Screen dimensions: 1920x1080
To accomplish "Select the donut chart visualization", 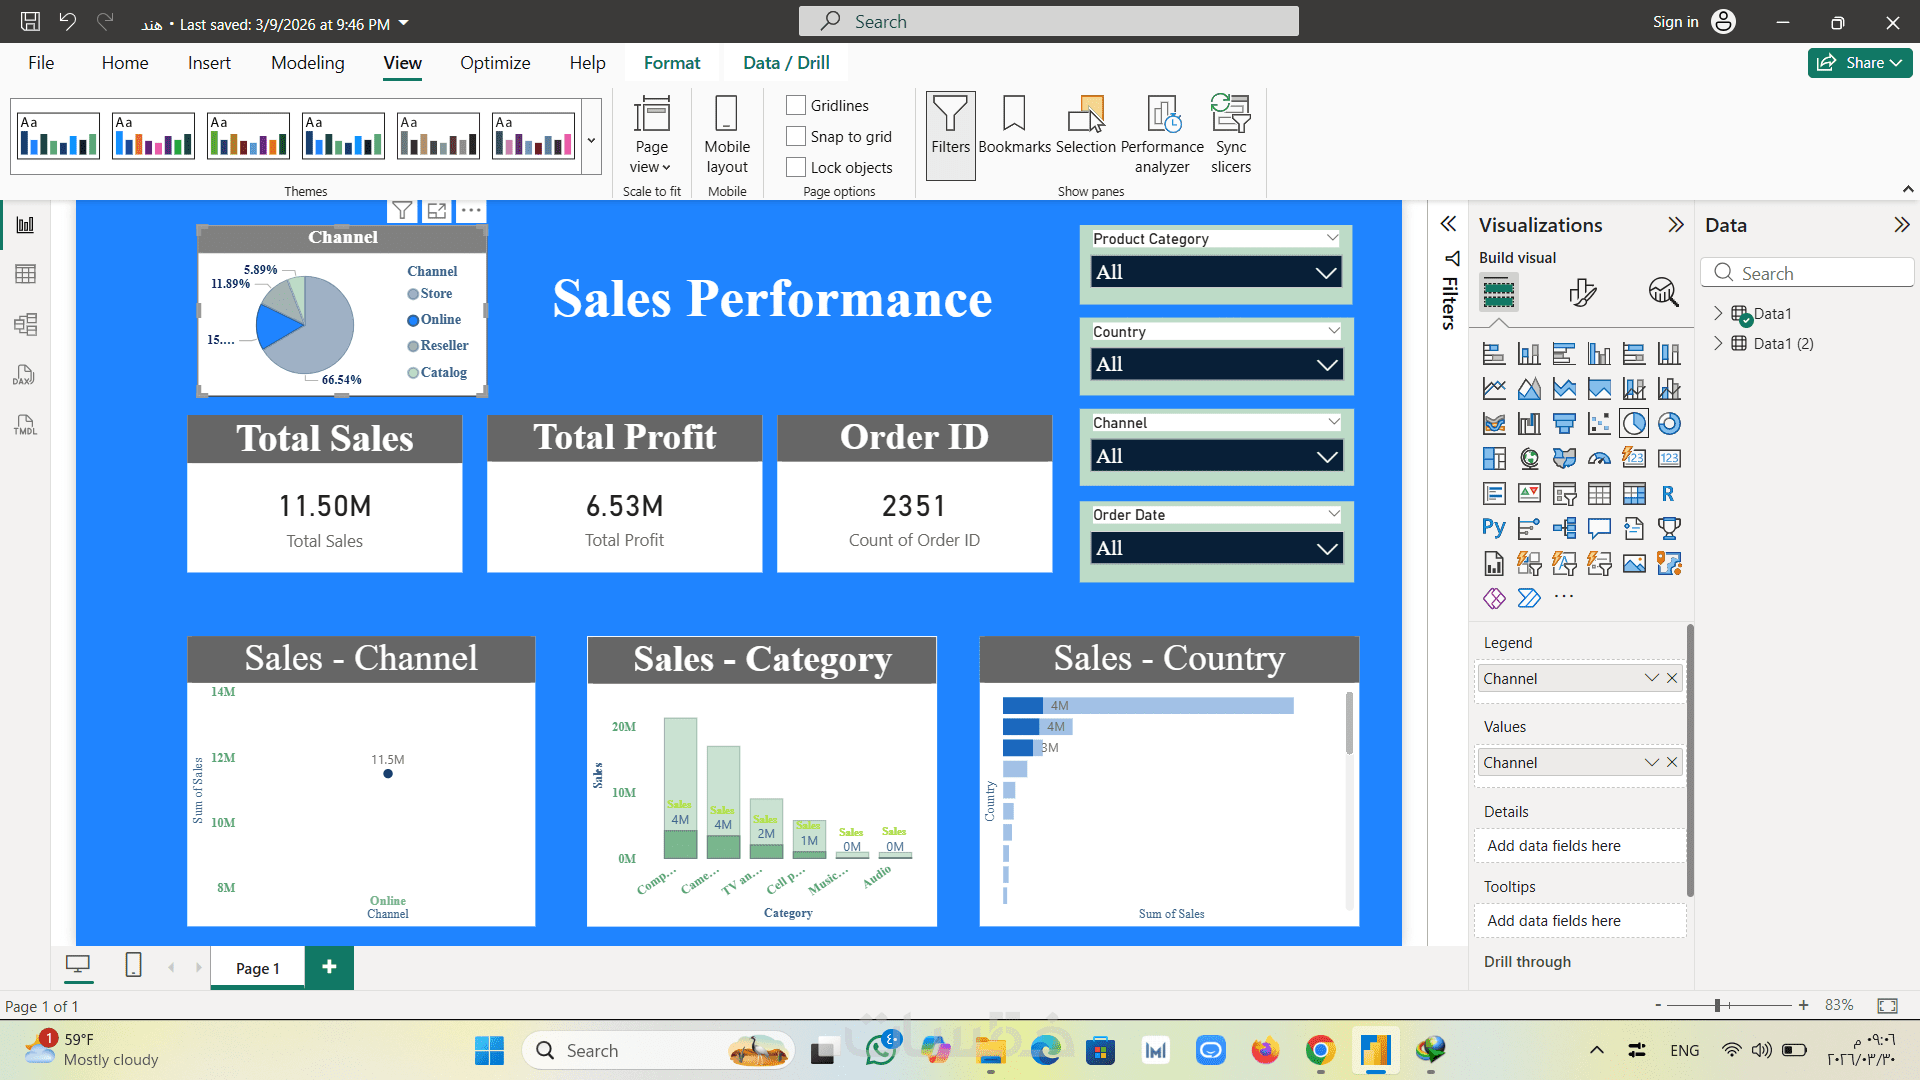I will (x=1669, y=424).
